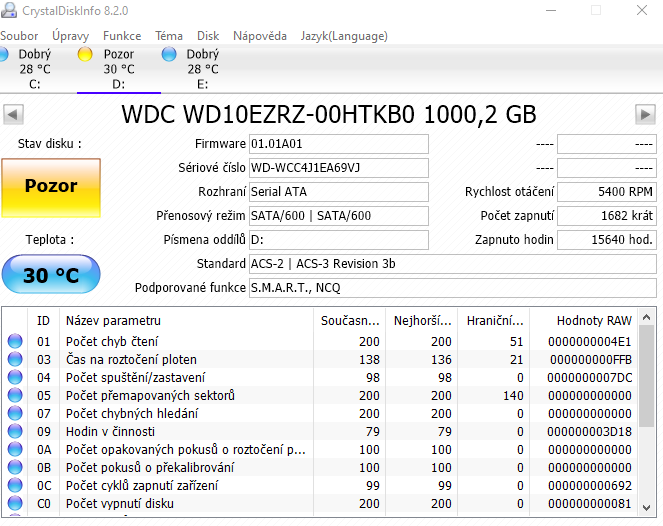Select the Počet cyklů zapnutí zařízení row text
The height and width of the screenshot is (526, 663).
tap(142, 485)
